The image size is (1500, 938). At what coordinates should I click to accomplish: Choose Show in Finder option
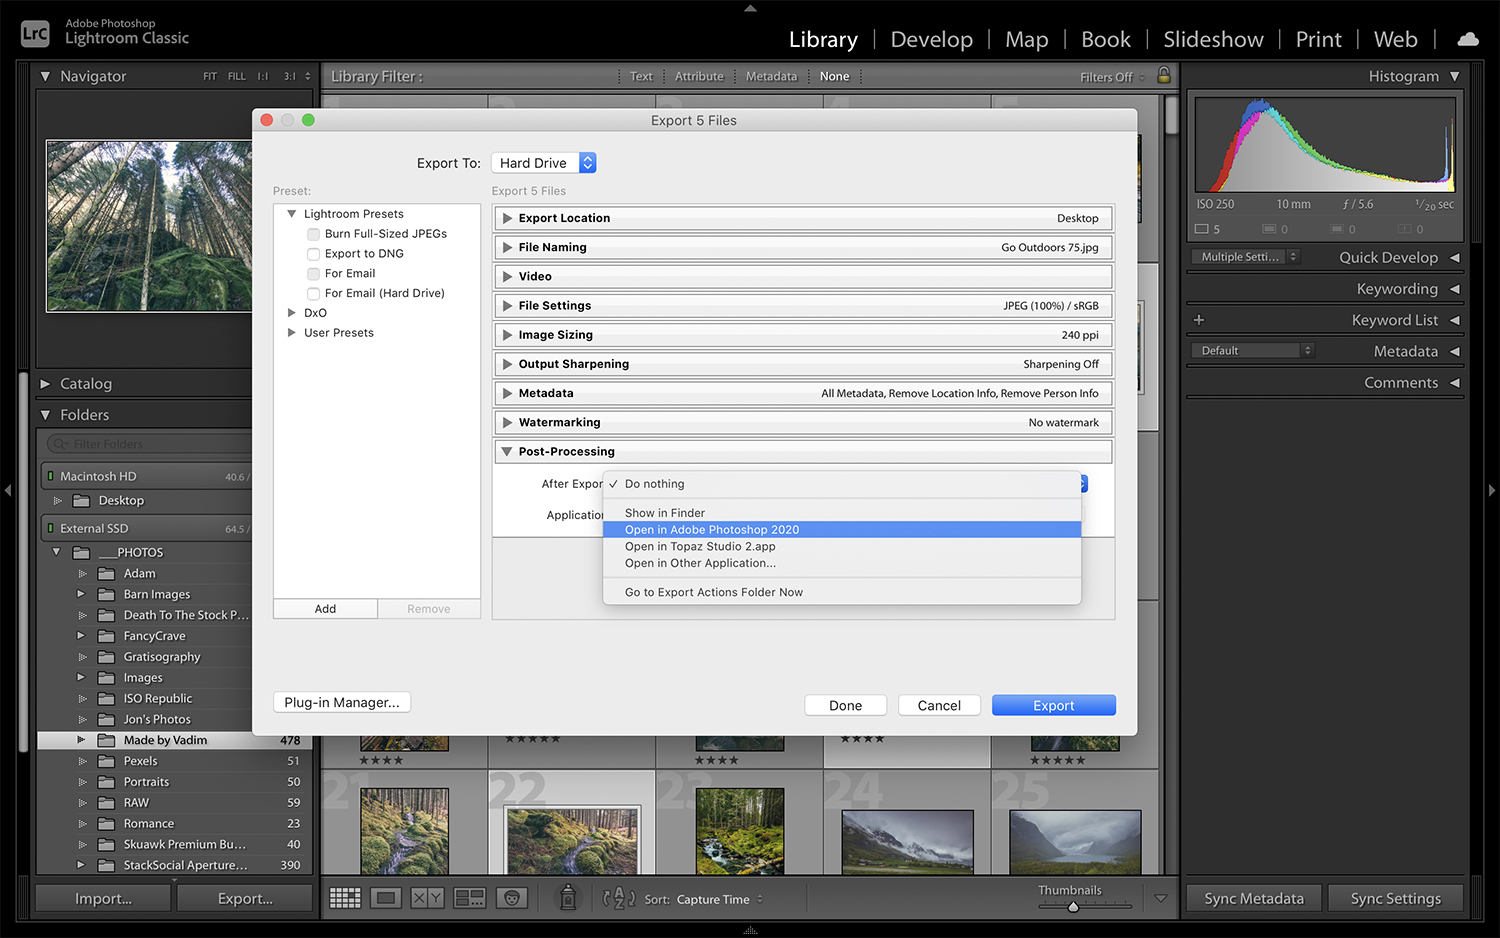[842, 513]
